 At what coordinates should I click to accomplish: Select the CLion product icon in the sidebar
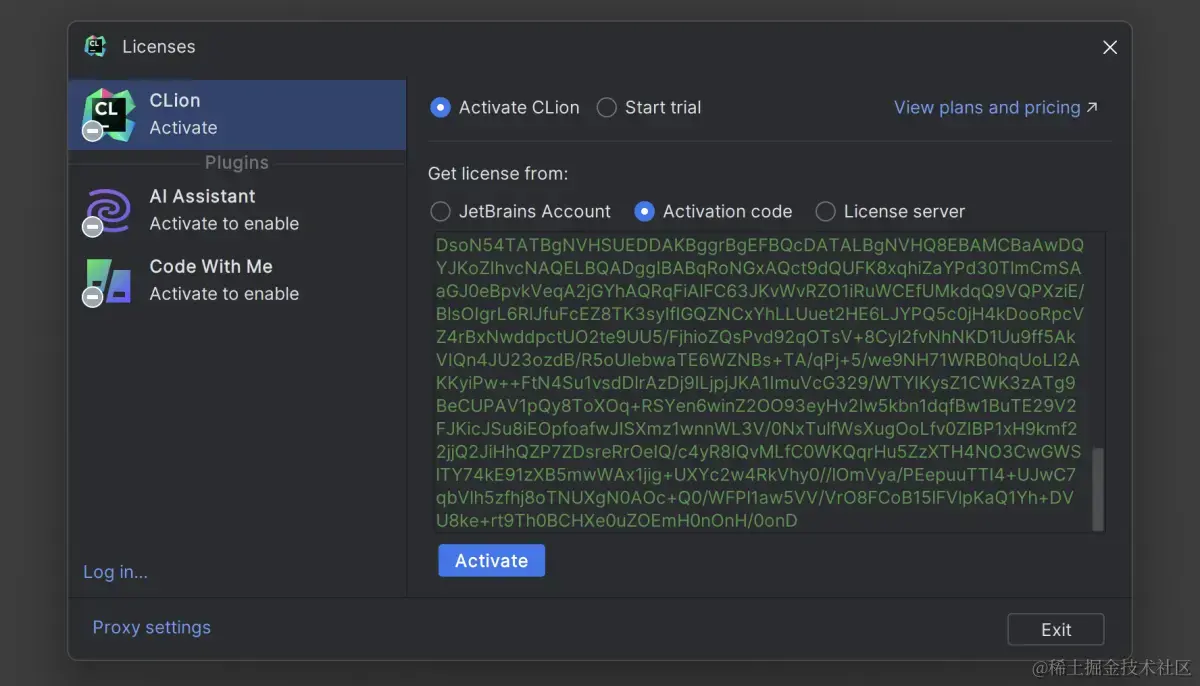[x=108, y=114]
